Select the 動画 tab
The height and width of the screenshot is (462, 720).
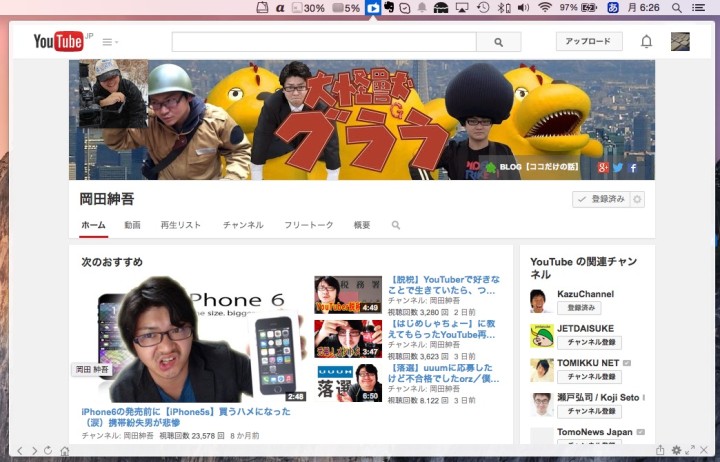[x=132, y=225]
